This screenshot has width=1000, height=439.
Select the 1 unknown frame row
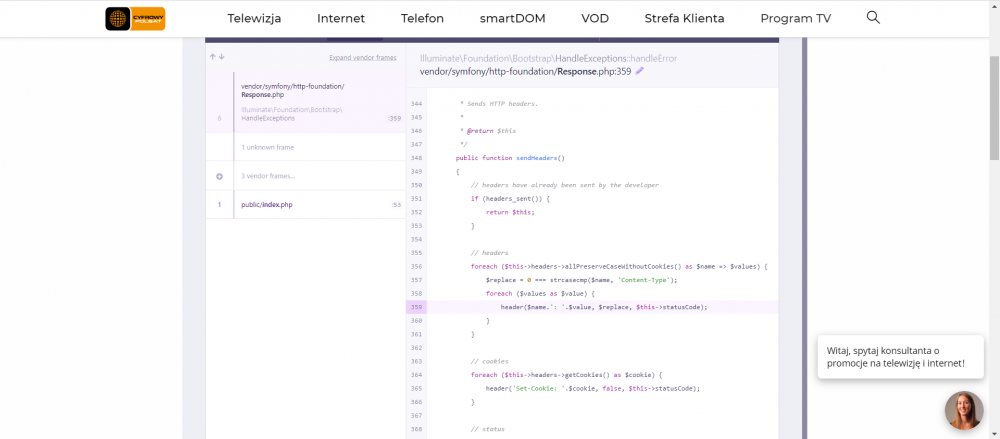(300, 147)
